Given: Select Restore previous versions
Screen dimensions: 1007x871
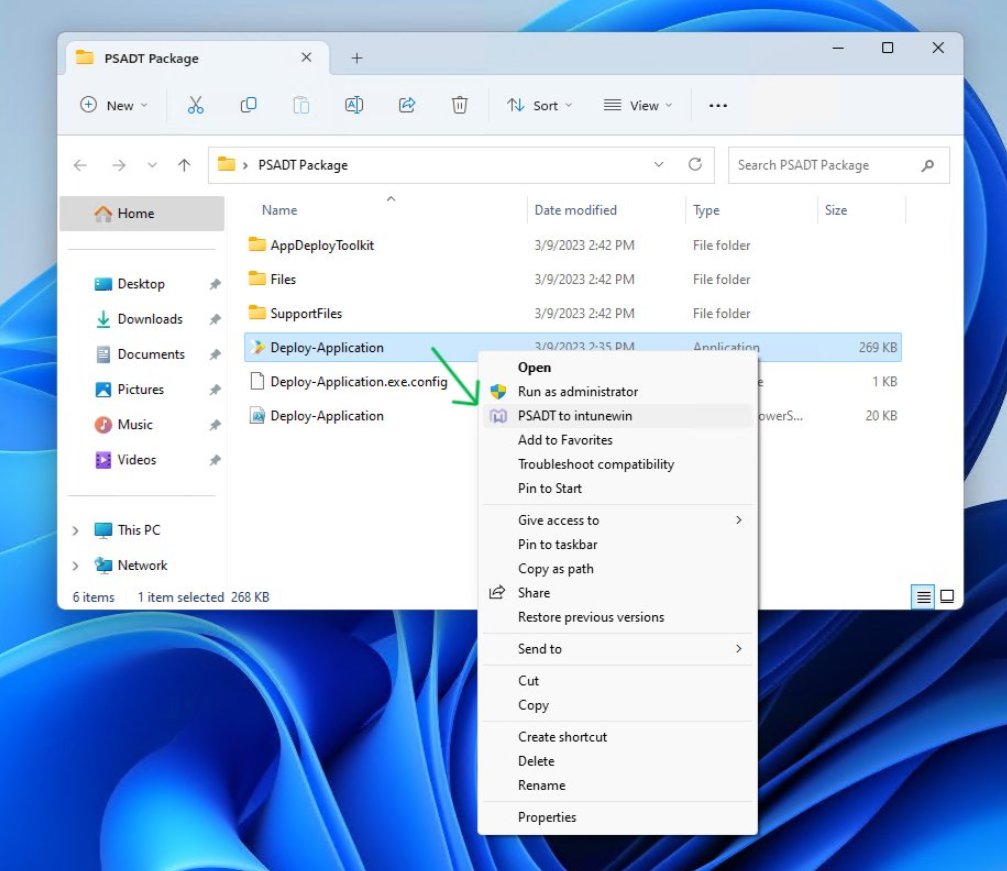Looking at the screenshot, I should coord(617,617).
